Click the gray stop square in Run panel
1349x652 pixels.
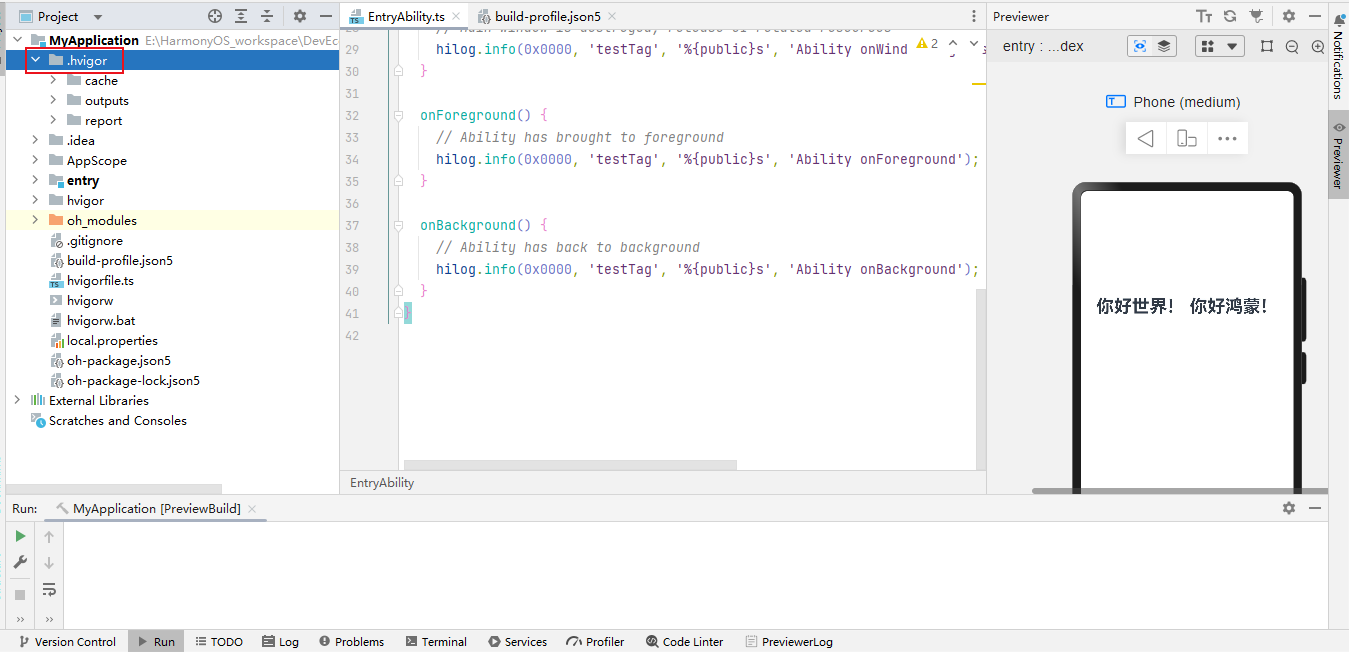20,594
